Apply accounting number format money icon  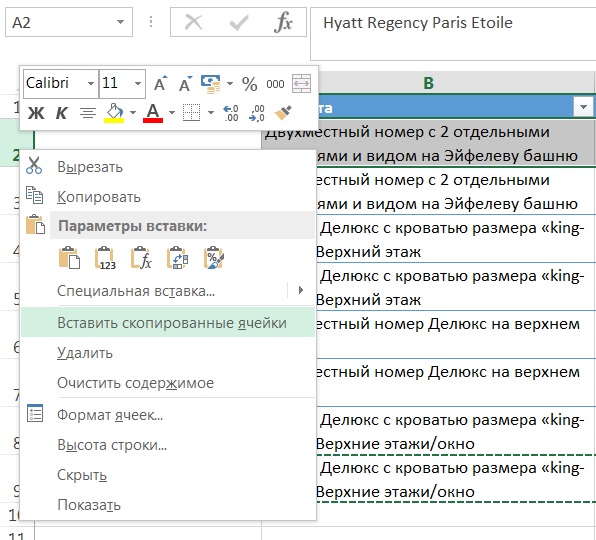[211, 84]
